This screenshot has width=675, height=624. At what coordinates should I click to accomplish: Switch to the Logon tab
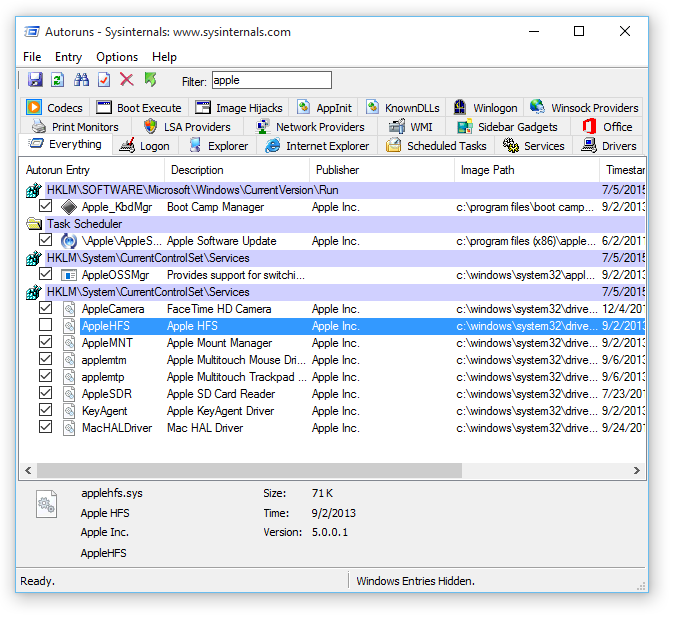[x=145, y=146]
